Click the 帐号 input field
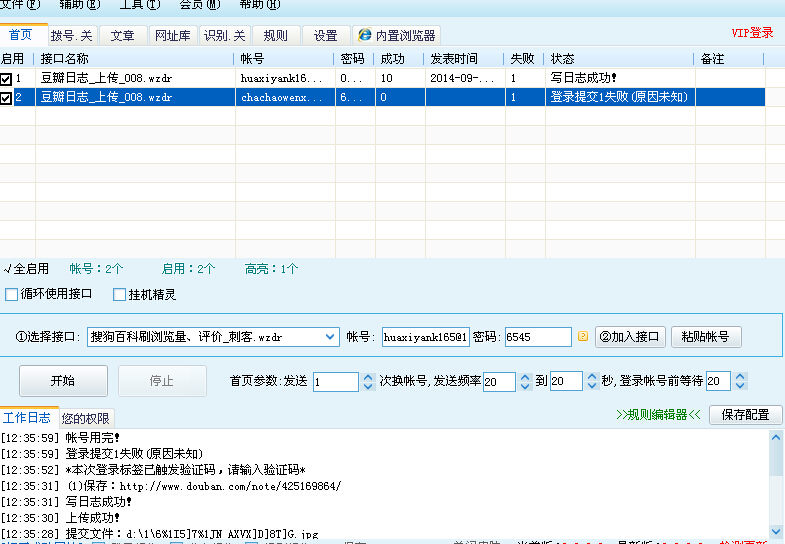Screen dimensions: 785x544 [425, 337]
